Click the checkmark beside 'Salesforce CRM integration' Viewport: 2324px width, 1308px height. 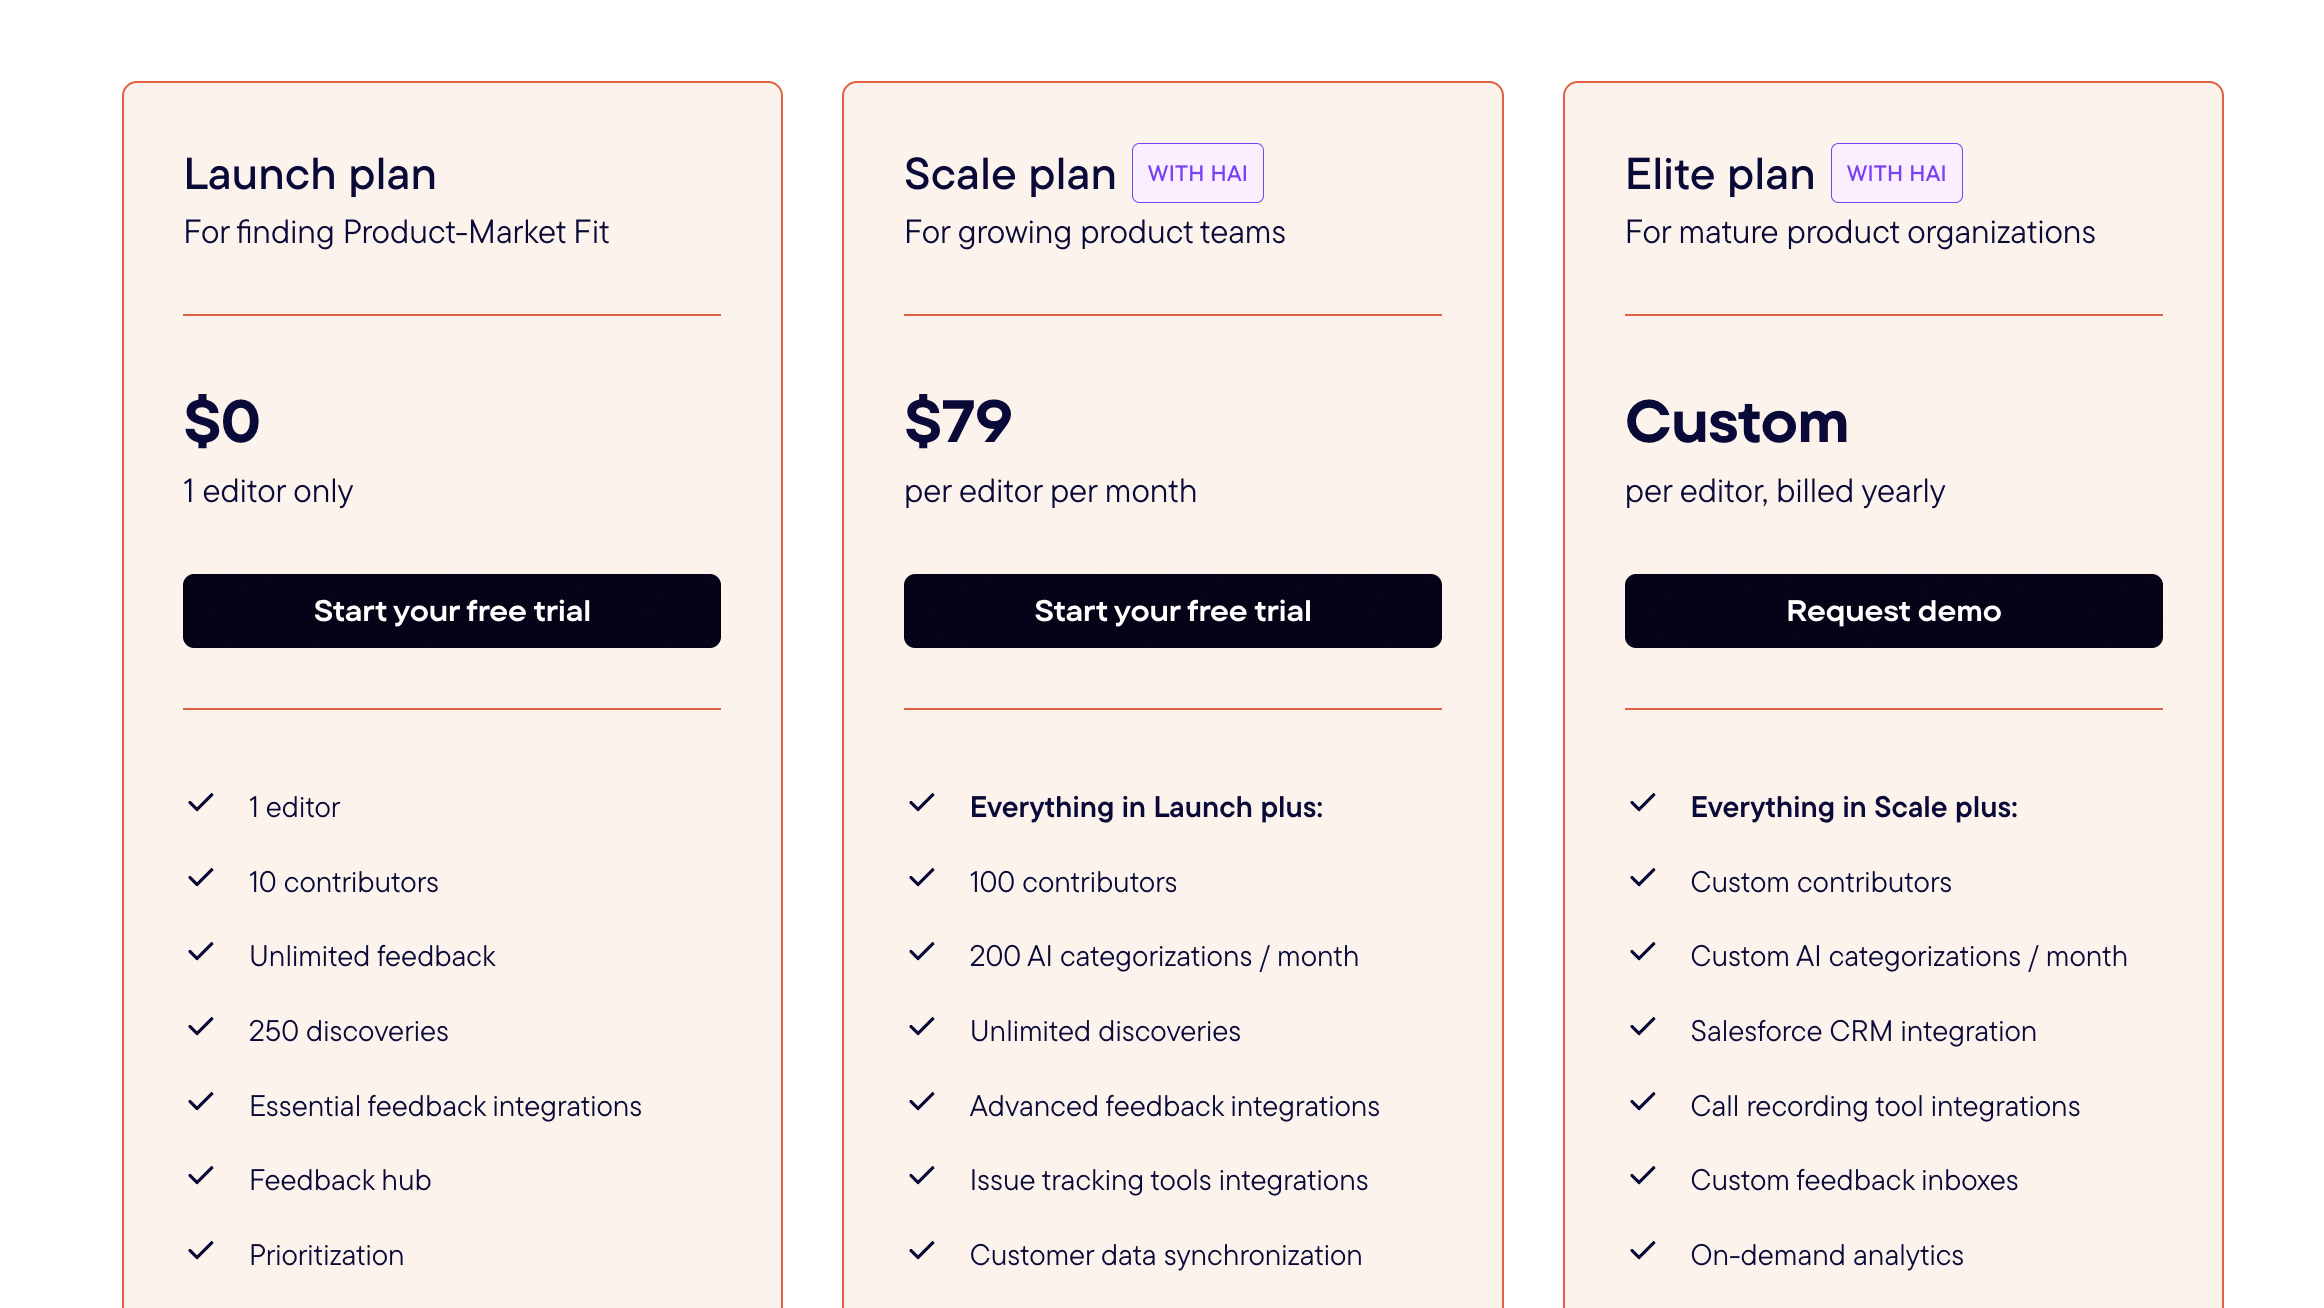(x=1643, y=1028)
